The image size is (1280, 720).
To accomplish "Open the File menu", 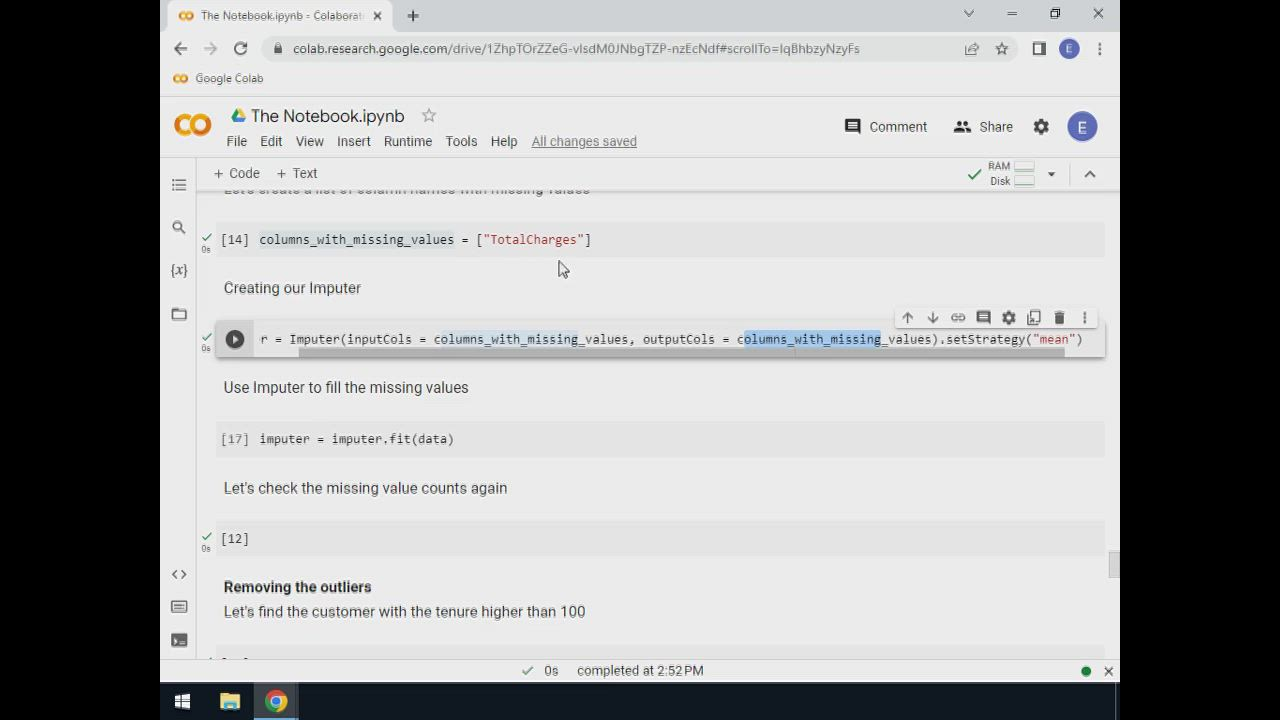I will click(x=236, y=141).
